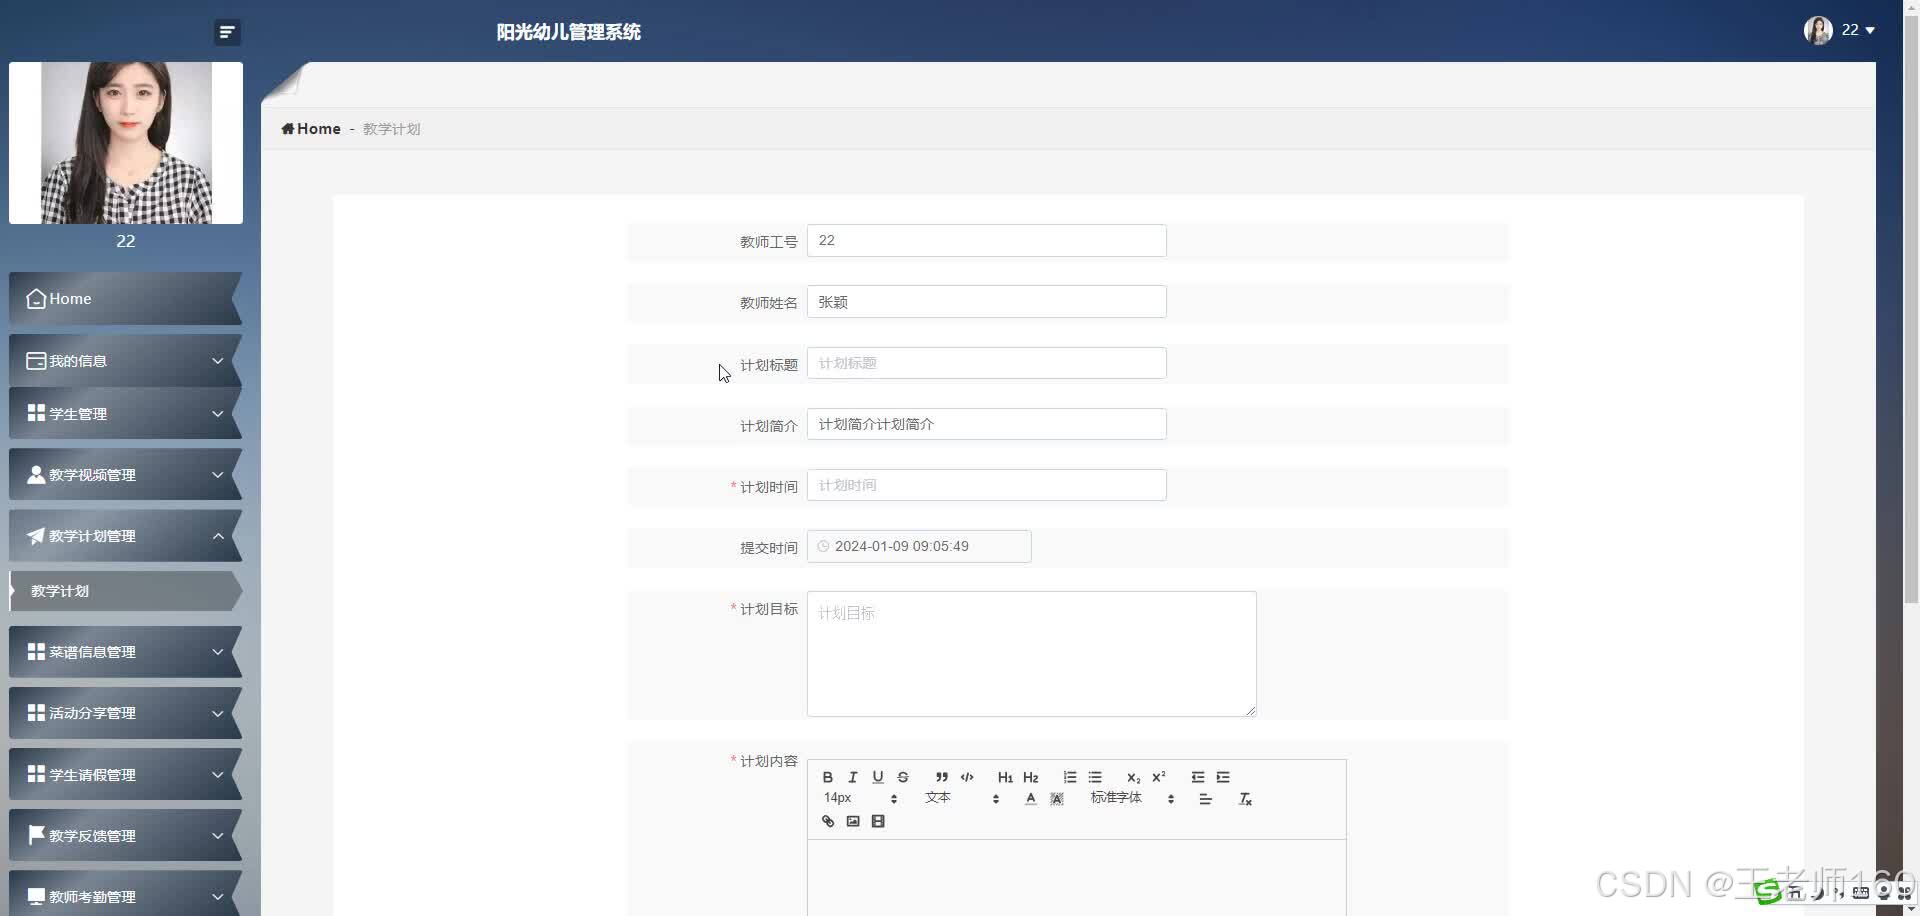Collapse 教学计划管理 sidebar menu
The height and width of the screenshot is (916, 1920).
click(x=125, y=536)
